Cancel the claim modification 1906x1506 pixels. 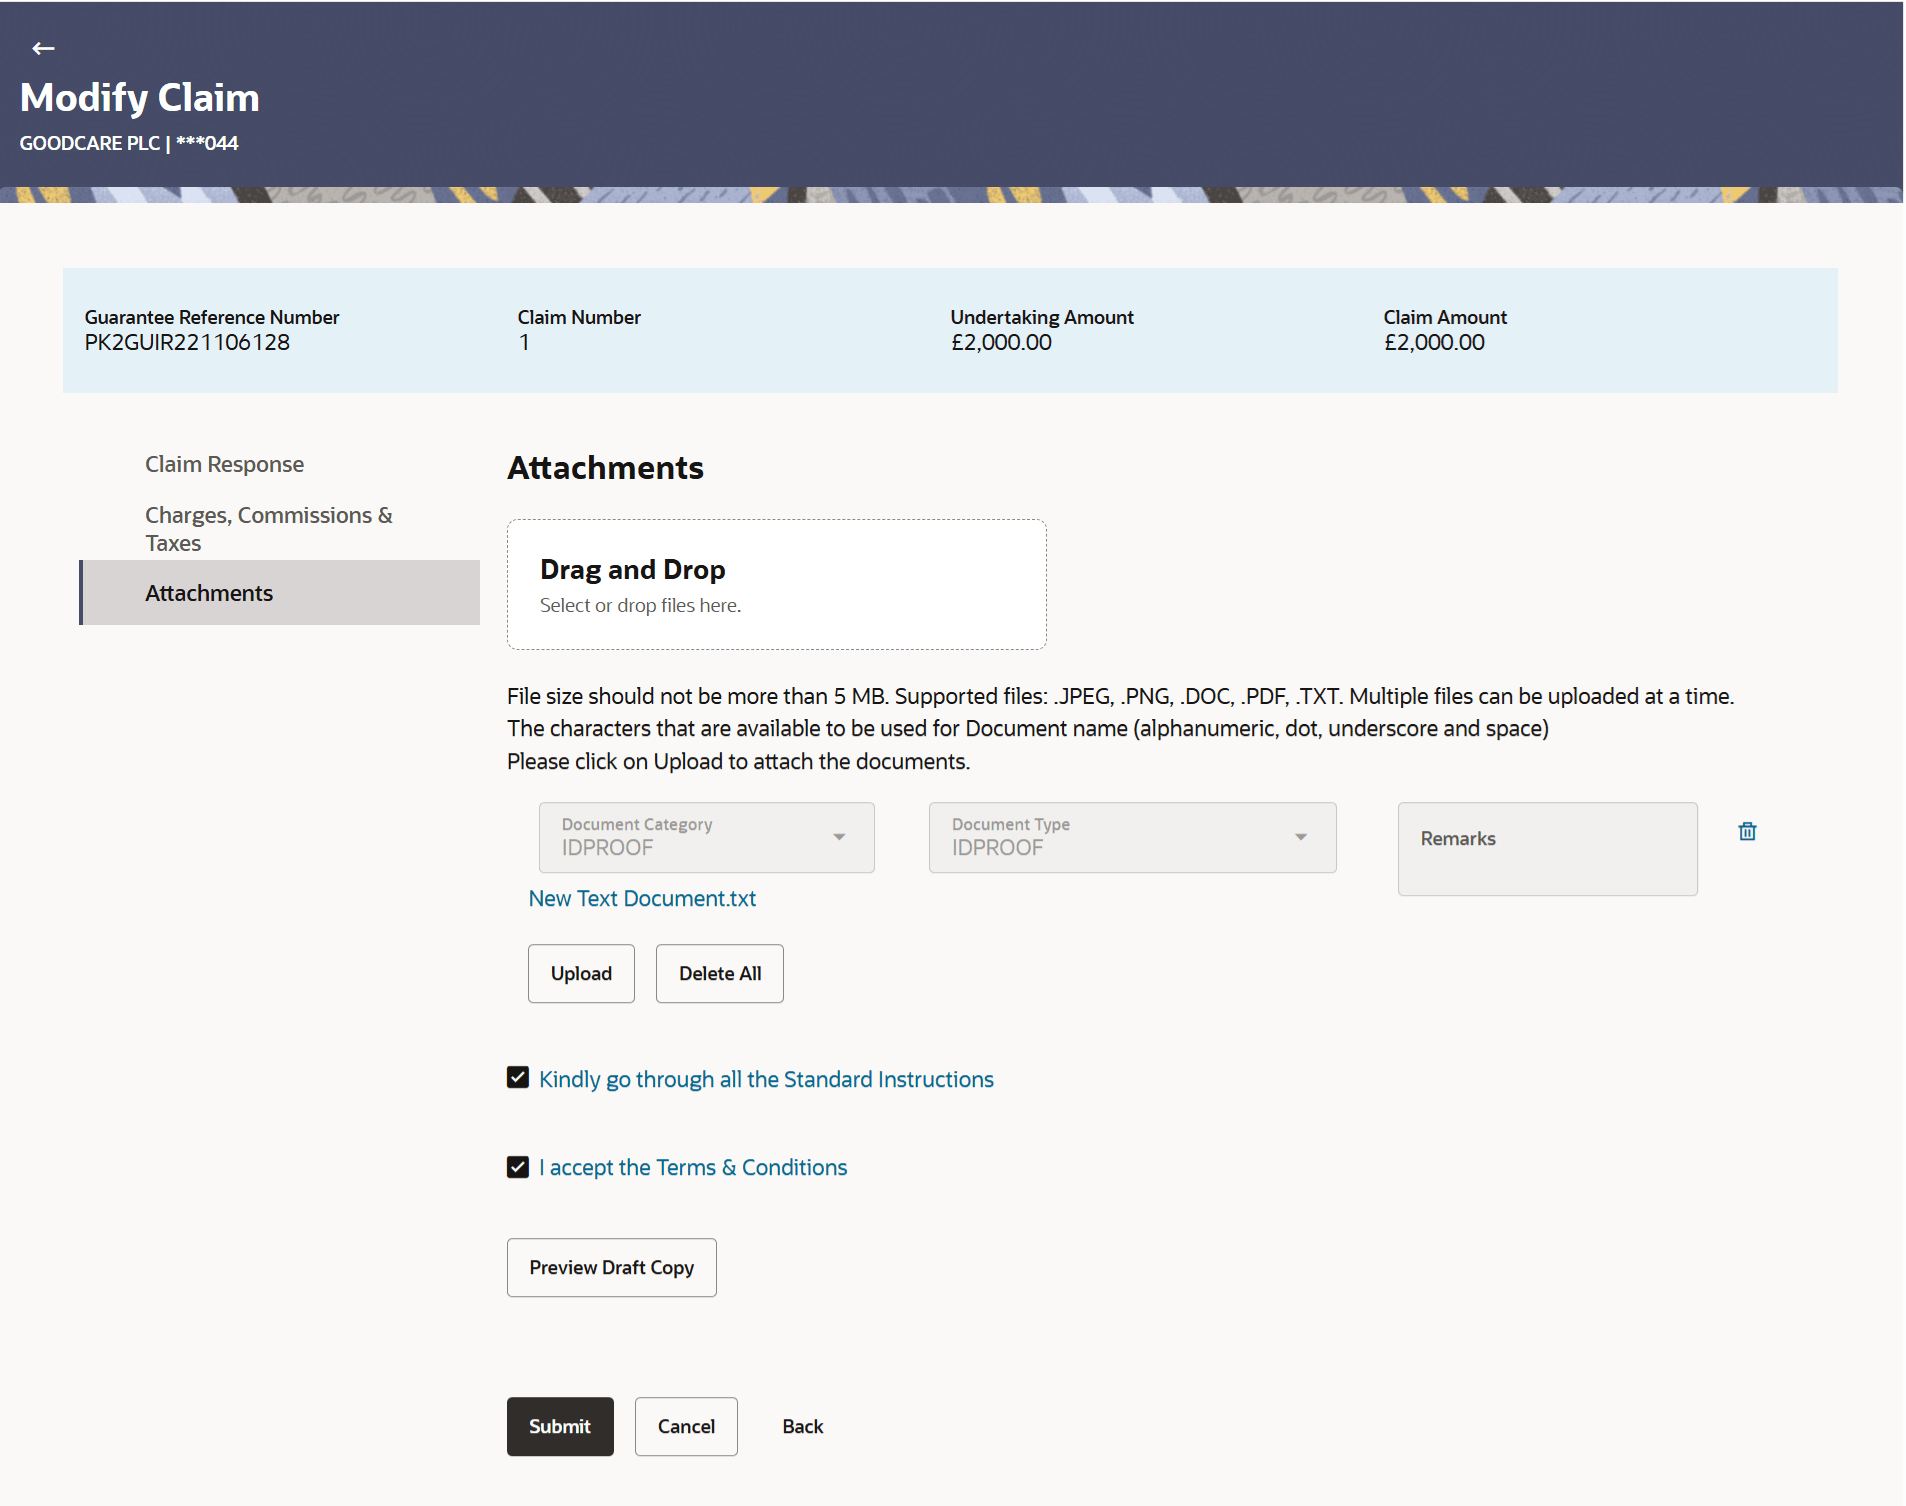(686, 1426)
